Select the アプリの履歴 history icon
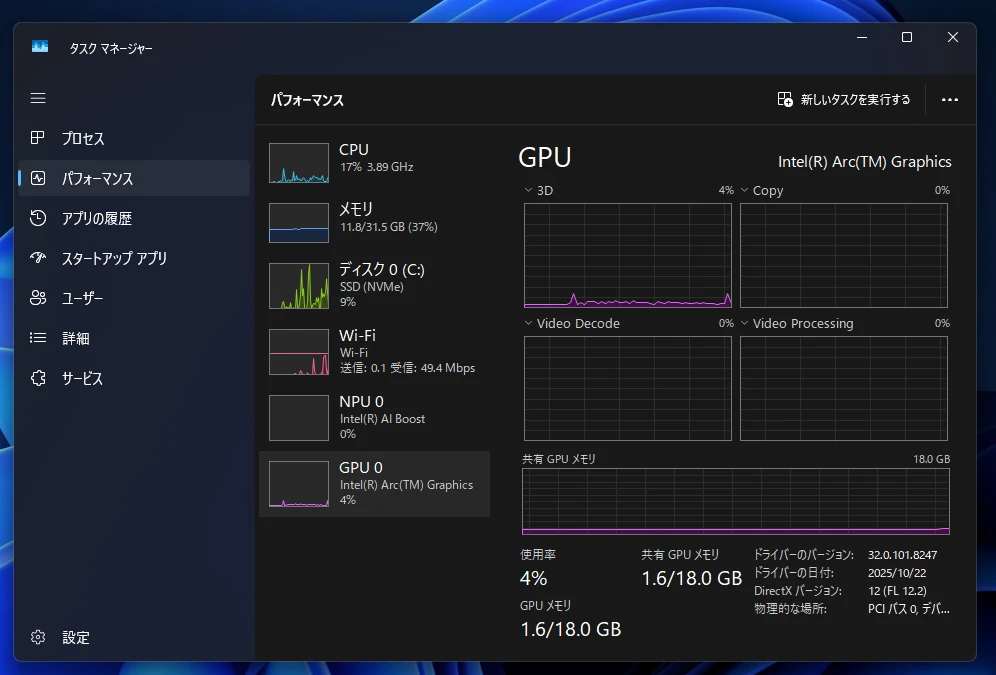 point(38,218)
